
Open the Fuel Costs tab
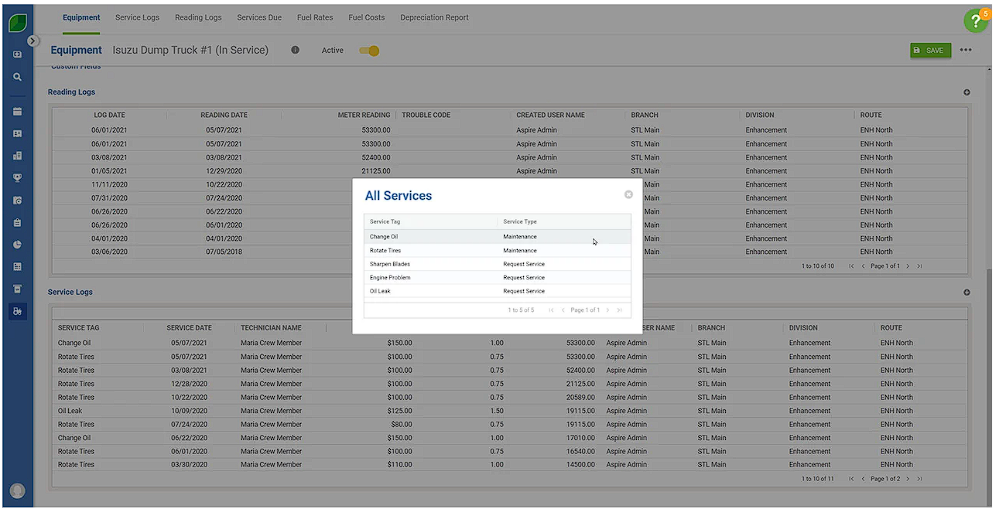[367, 17]
